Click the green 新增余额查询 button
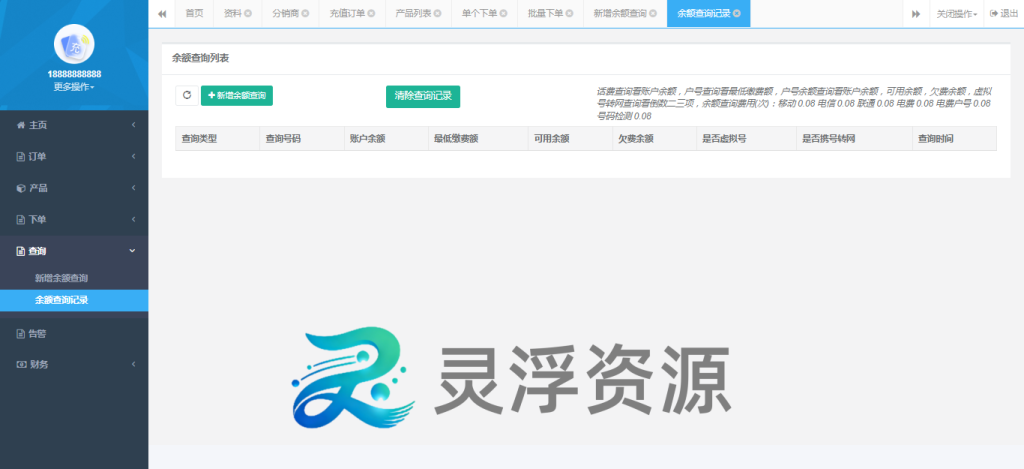This screenshot has width=1024, height=469. 236,95
